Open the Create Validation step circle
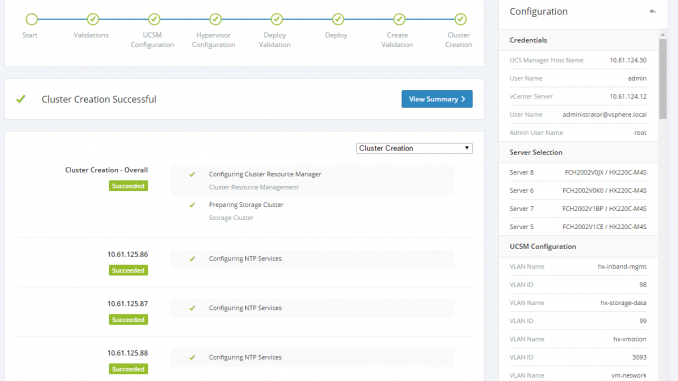Screen dimensions: 678x381 399,19
